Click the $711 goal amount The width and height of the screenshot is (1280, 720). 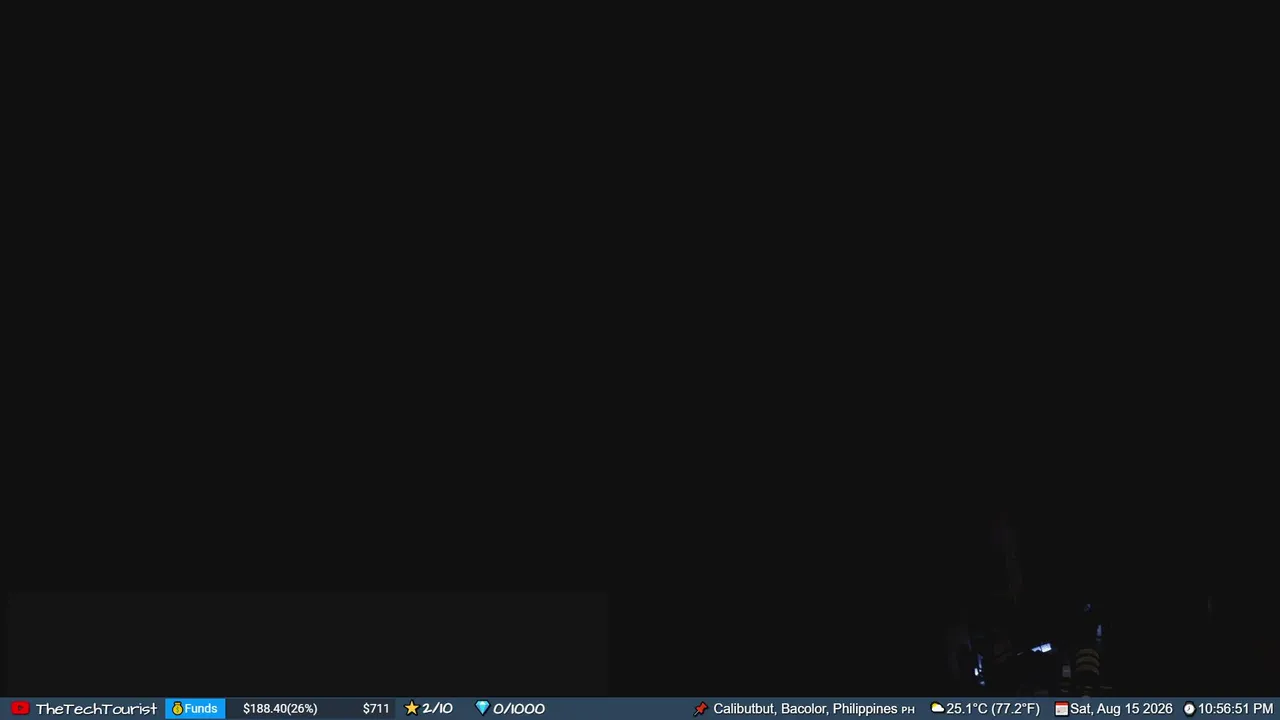pyautogui.click(x=376, y=709)
